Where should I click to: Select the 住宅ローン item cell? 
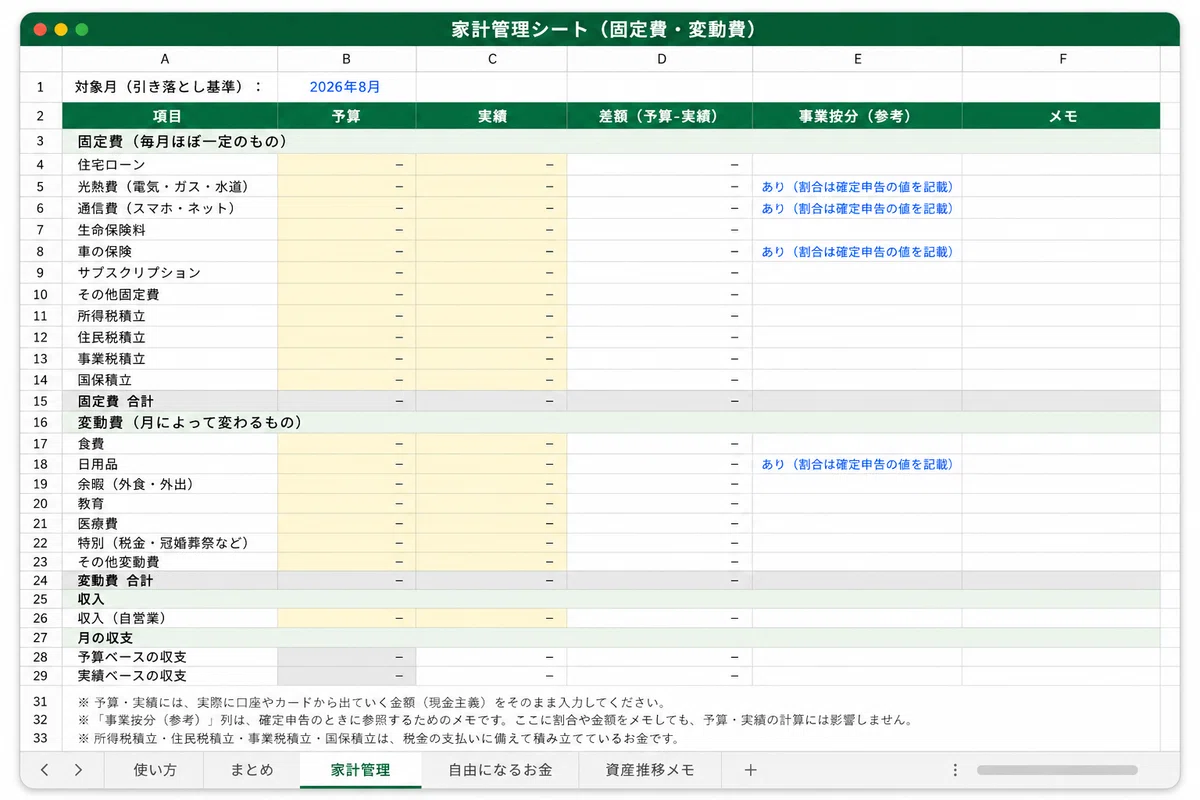tap(170, 165)
